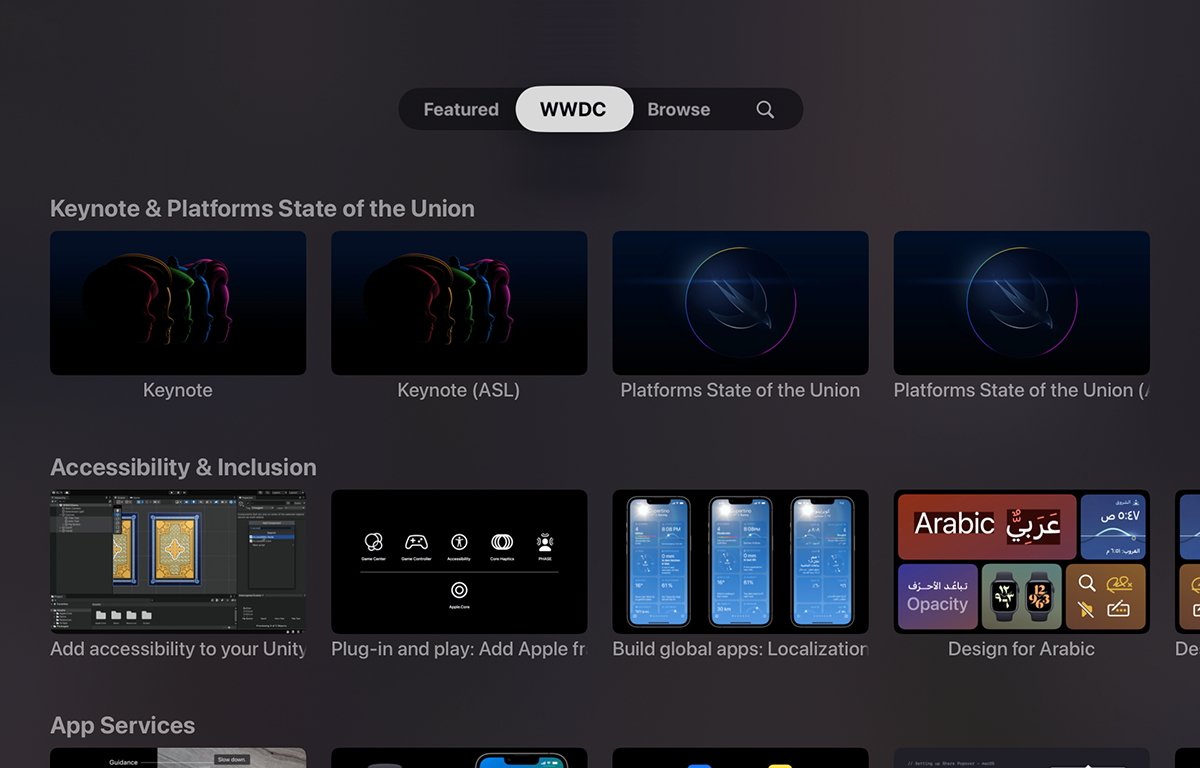This screenshot has width=1200, height=768.
Task: Open the Browse tab
Action: [678, 110]
